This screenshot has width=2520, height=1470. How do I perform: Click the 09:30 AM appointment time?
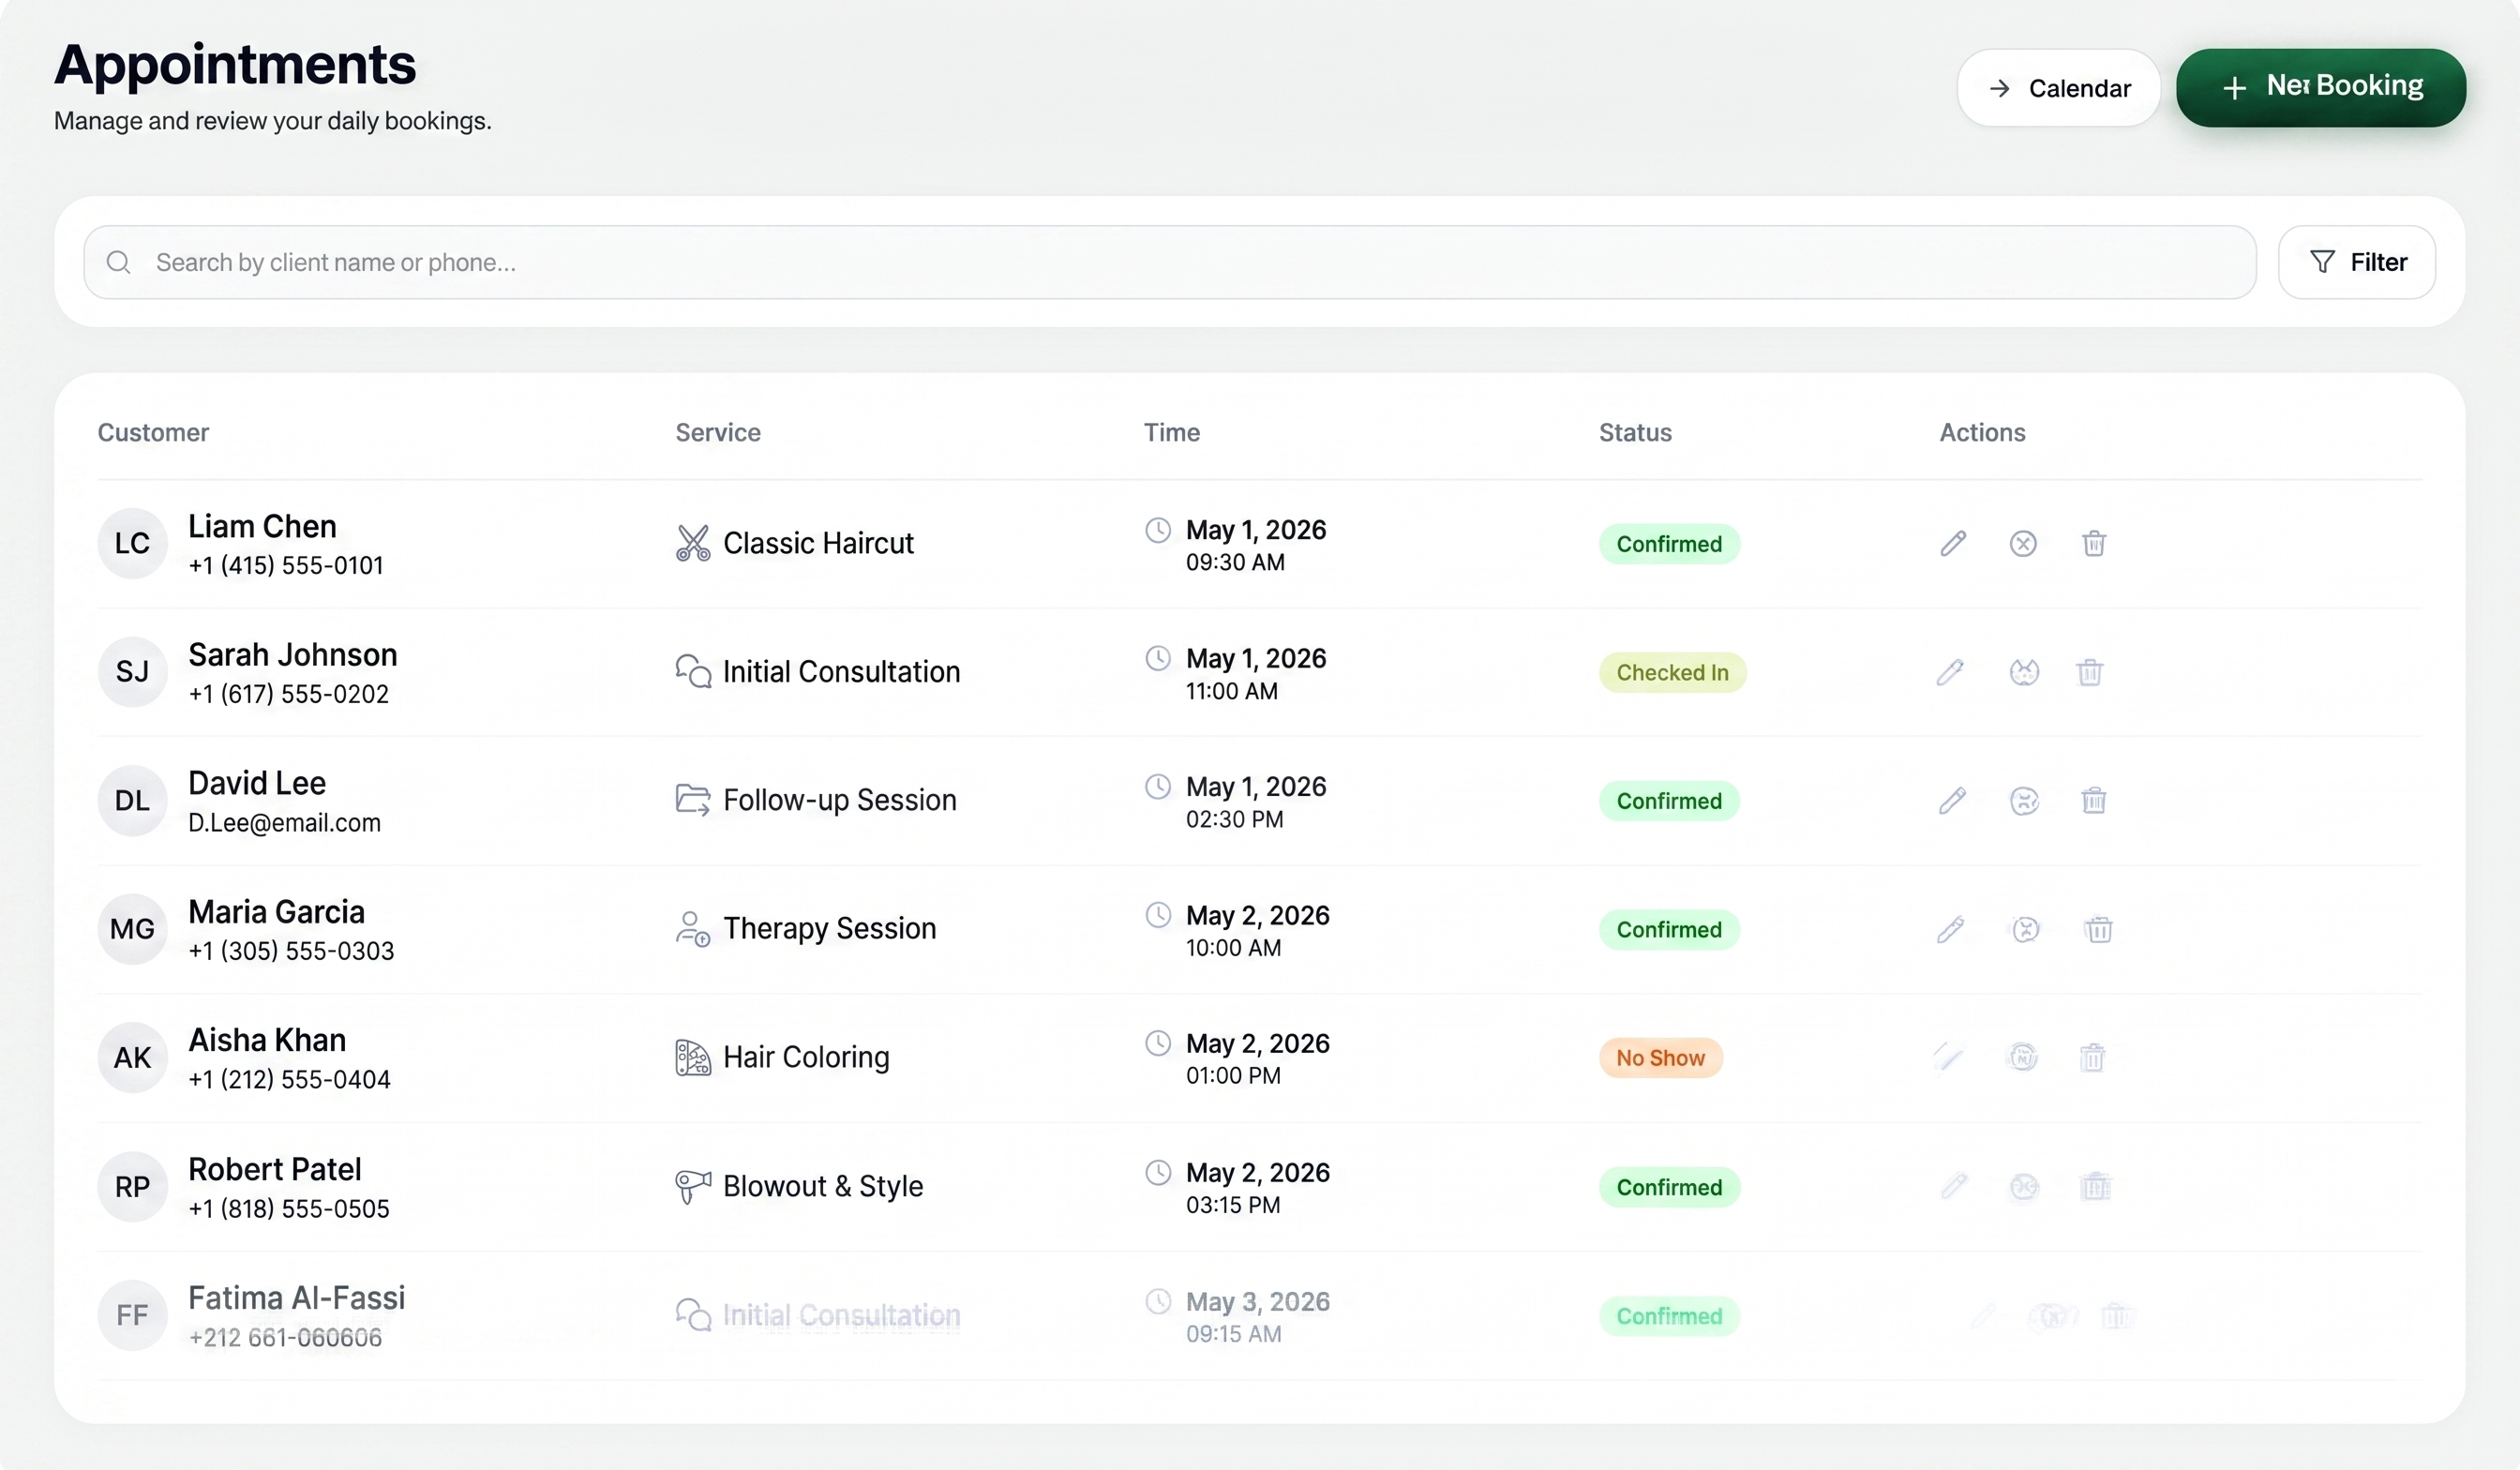(x=1235, y=562)
